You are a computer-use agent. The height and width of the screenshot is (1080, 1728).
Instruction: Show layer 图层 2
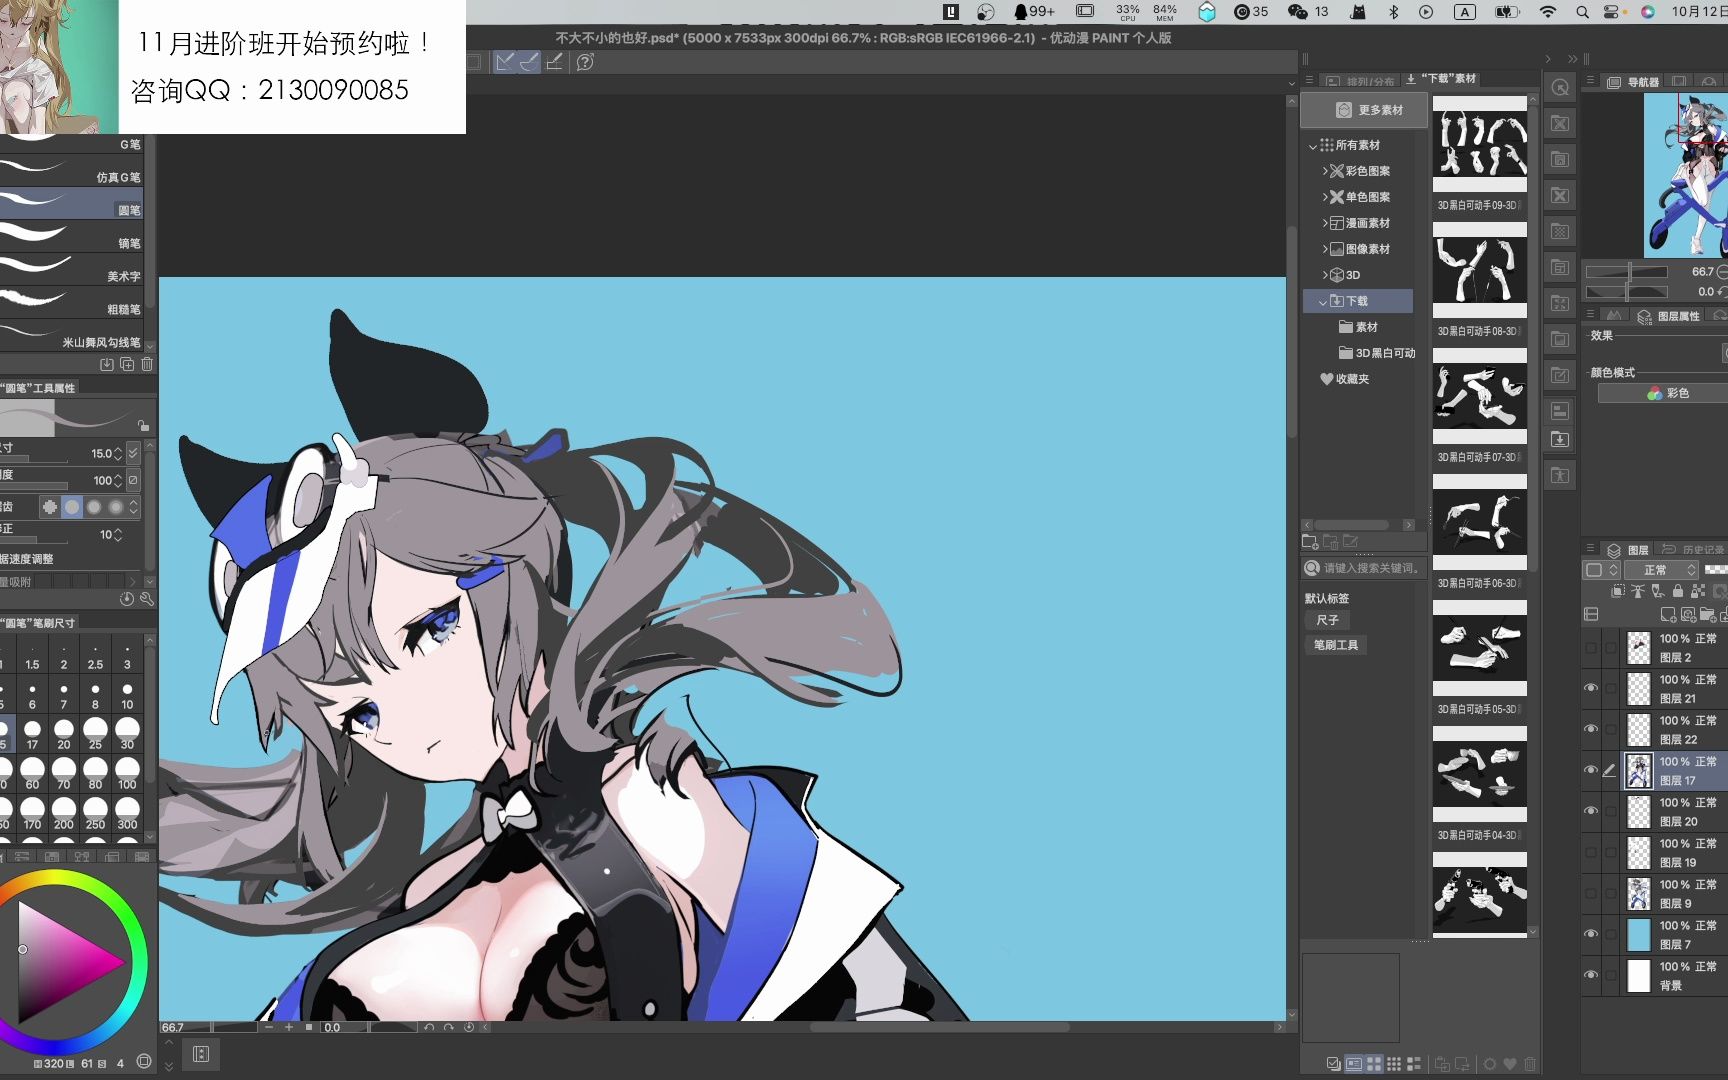(1591, 647)
